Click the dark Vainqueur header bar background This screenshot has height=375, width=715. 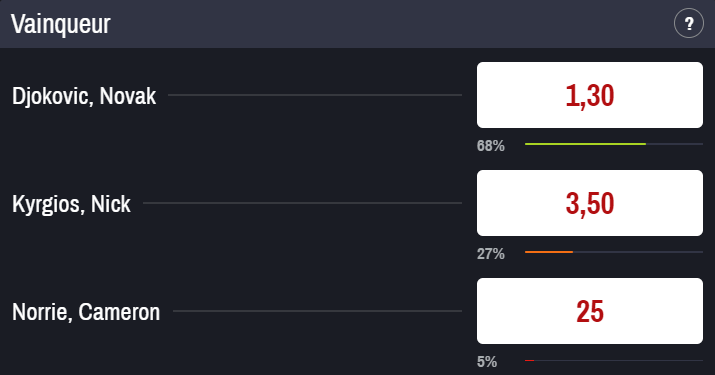click(x=358, y=24)
